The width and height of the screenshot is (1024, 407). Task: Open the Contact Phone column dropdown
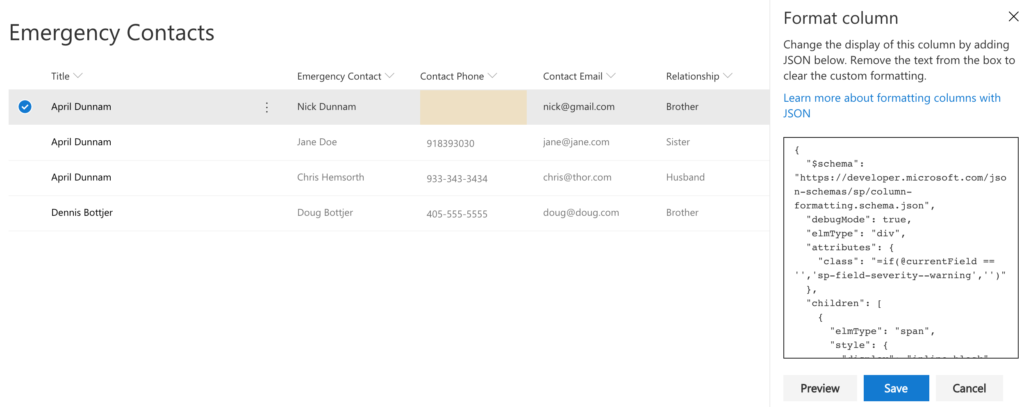click(458, 76)
